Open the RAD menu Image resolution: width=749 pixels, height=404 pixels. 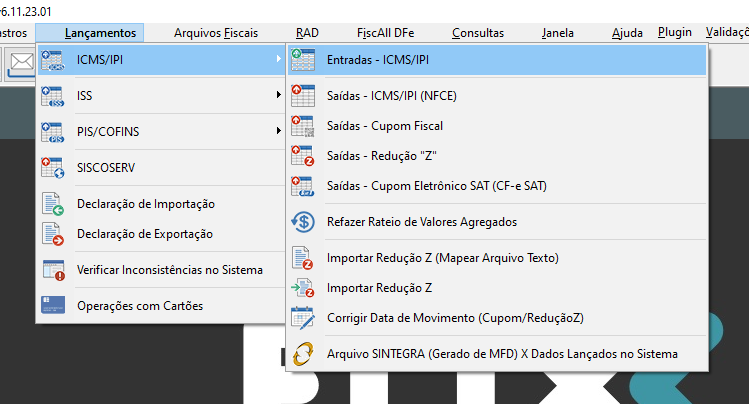point(307,33)
